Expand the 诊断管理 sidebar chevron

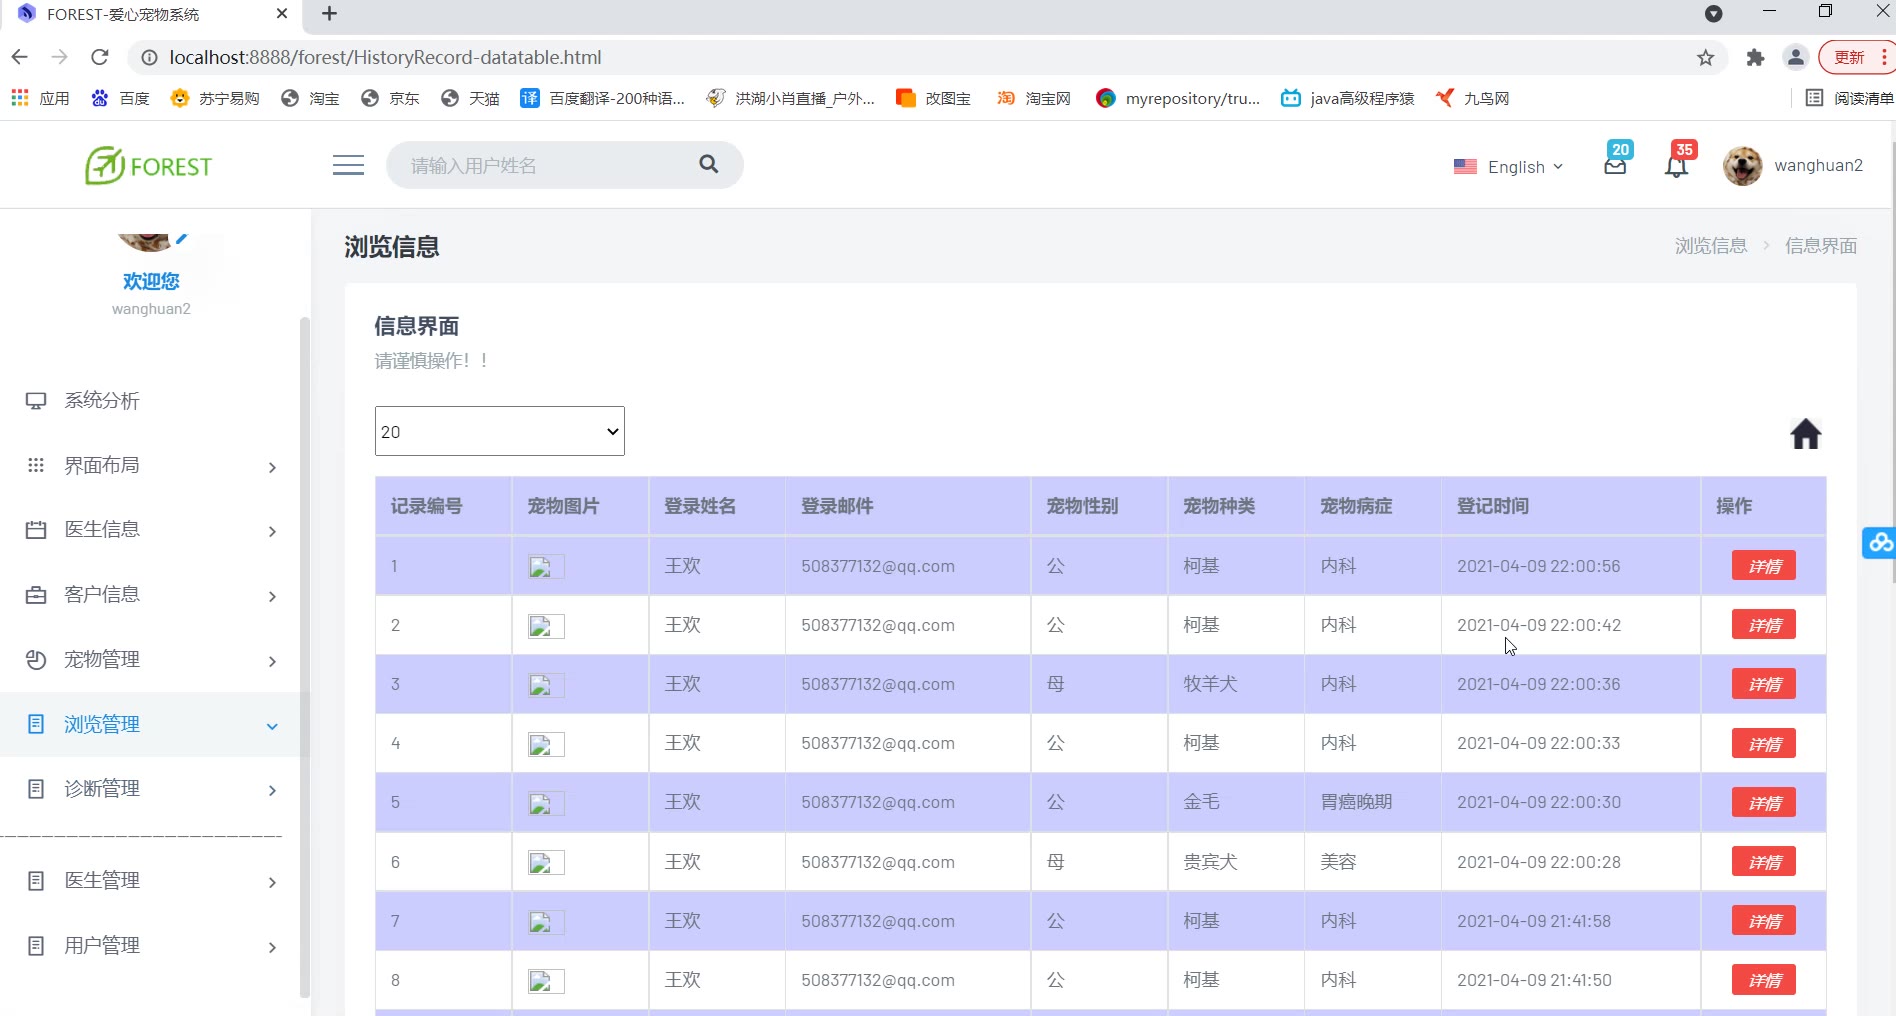pos(272,791)
